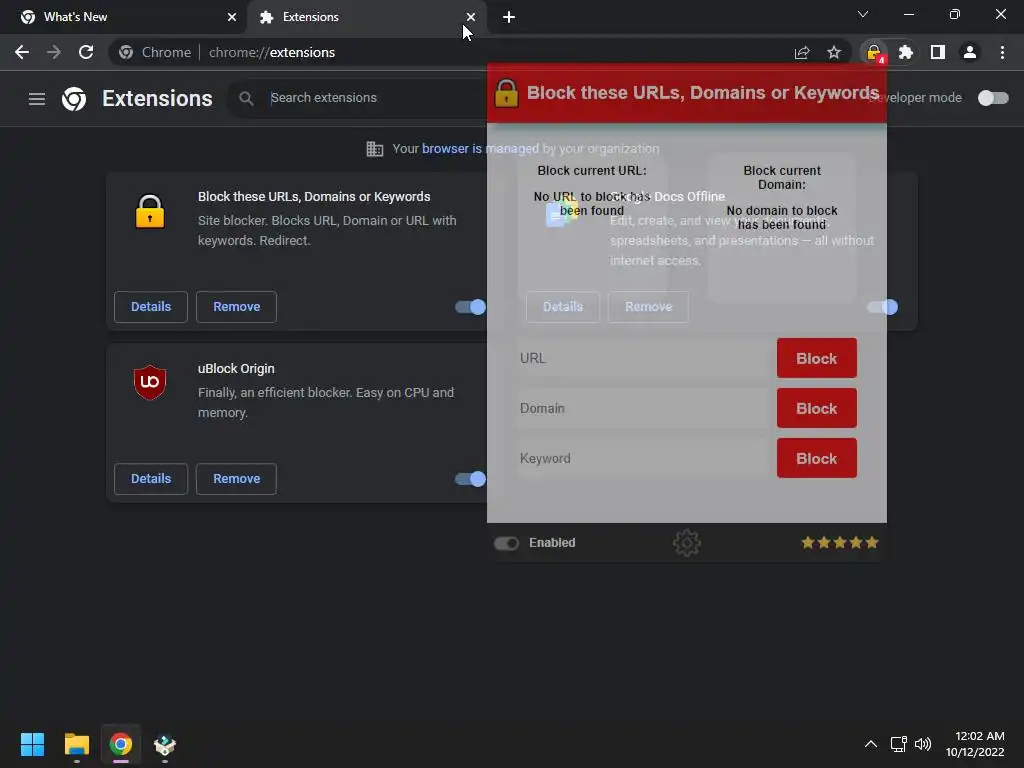Open Details for Block these URLs extension

[151, 307]
